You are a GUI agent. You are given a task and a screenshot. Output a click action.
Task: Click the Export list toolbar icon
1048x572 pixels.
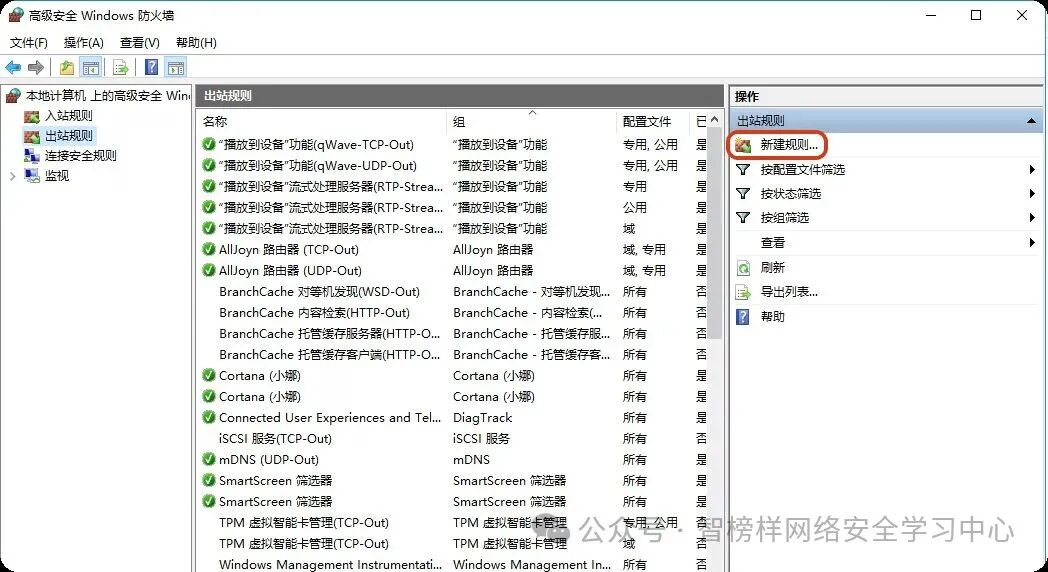(x=121, y=67)
